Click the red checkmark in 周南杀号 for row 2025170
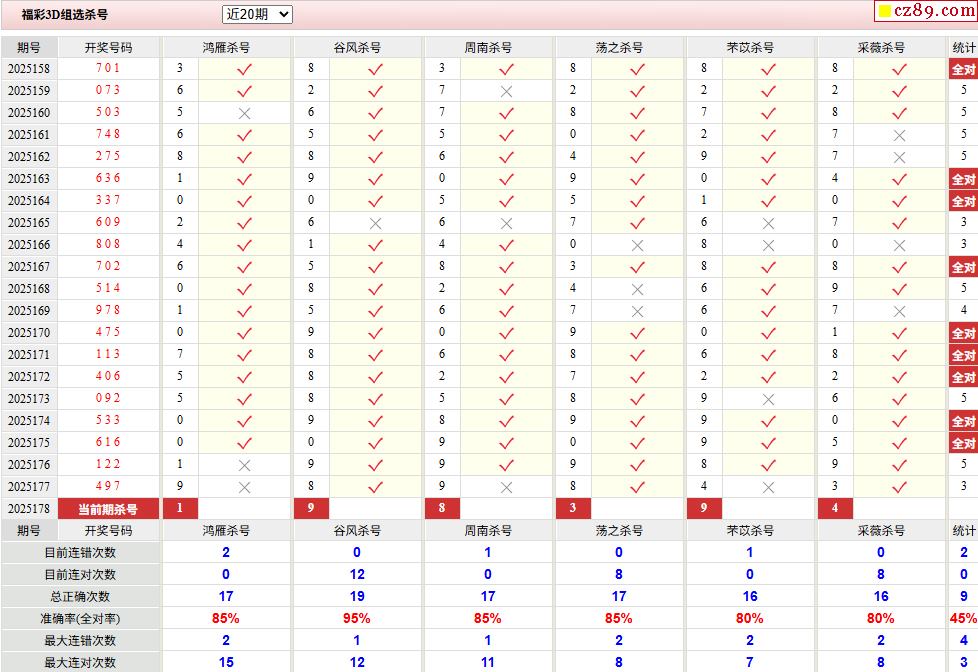 (506, 333)
